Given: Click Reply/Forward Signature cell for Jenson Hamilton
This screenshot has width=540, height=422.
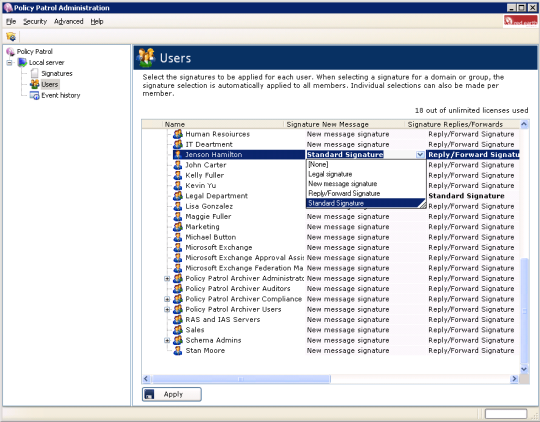Looking at the screenshot, I should [473, 155].
